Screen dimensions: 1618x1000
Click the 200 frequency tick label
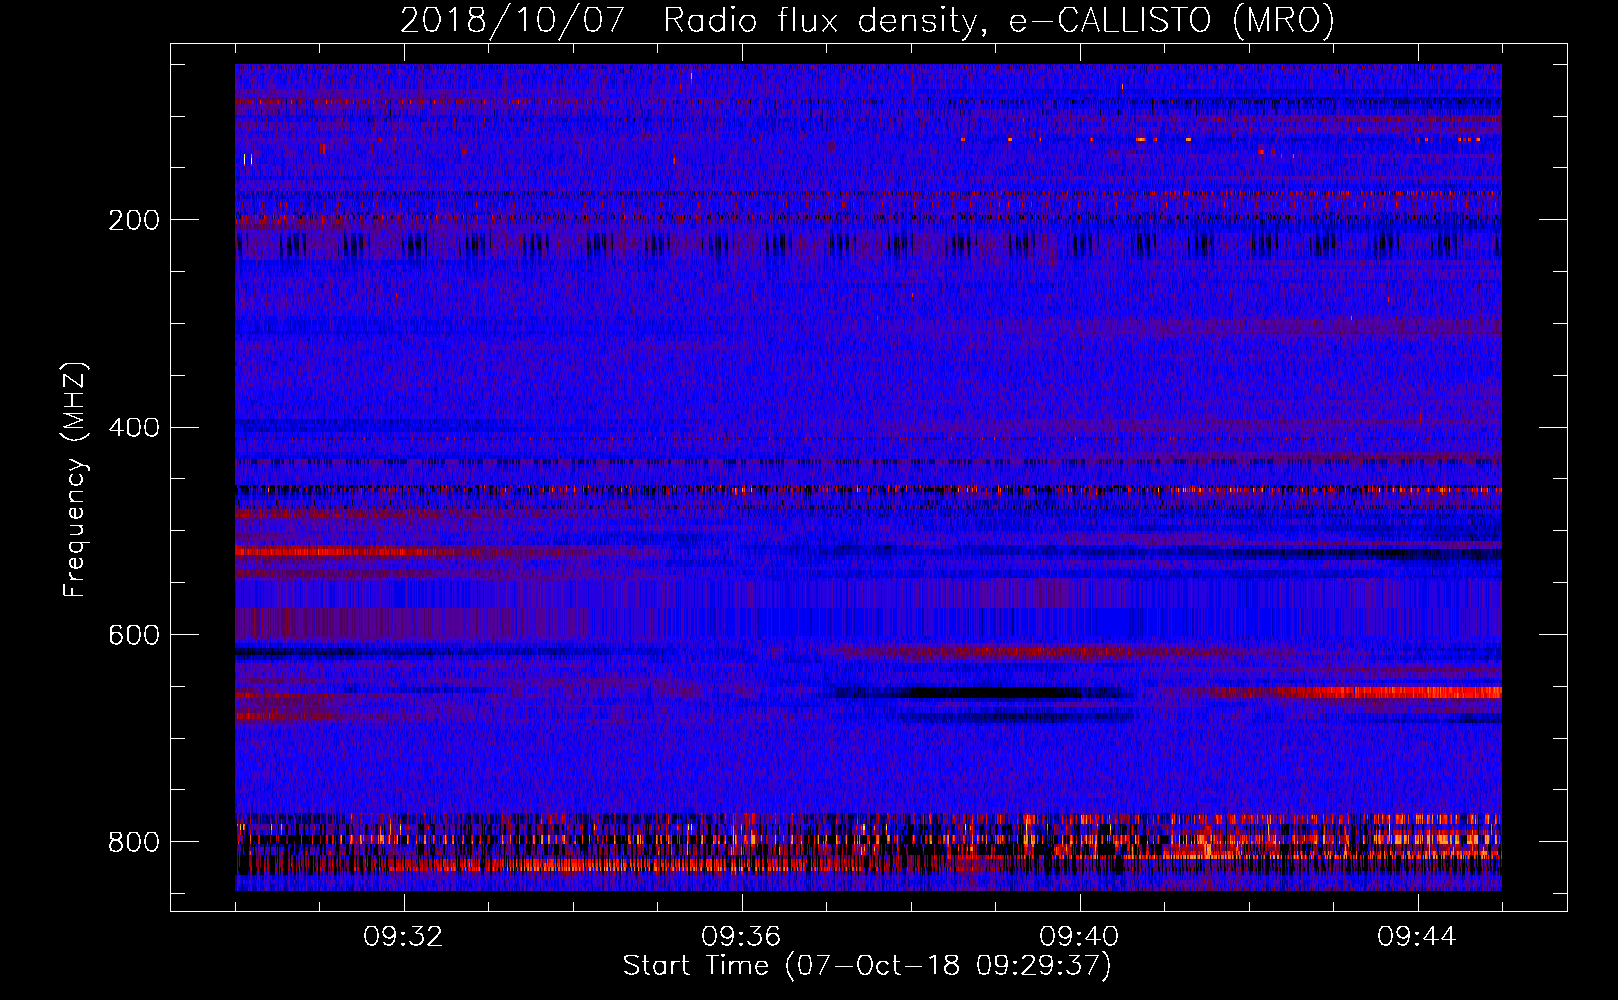134,220
